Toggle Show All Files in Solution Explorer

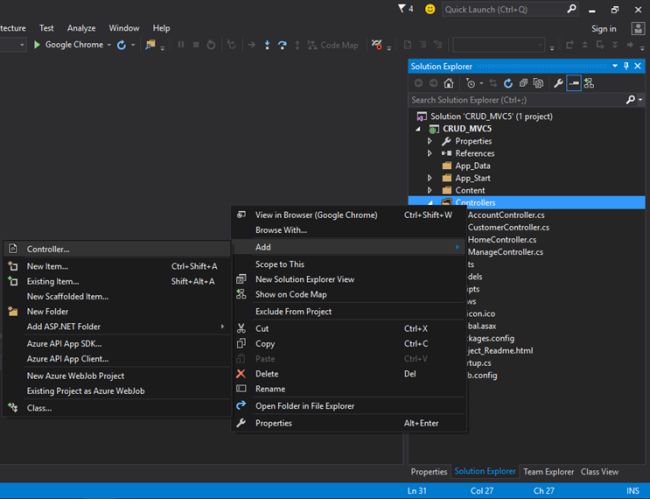538,83
